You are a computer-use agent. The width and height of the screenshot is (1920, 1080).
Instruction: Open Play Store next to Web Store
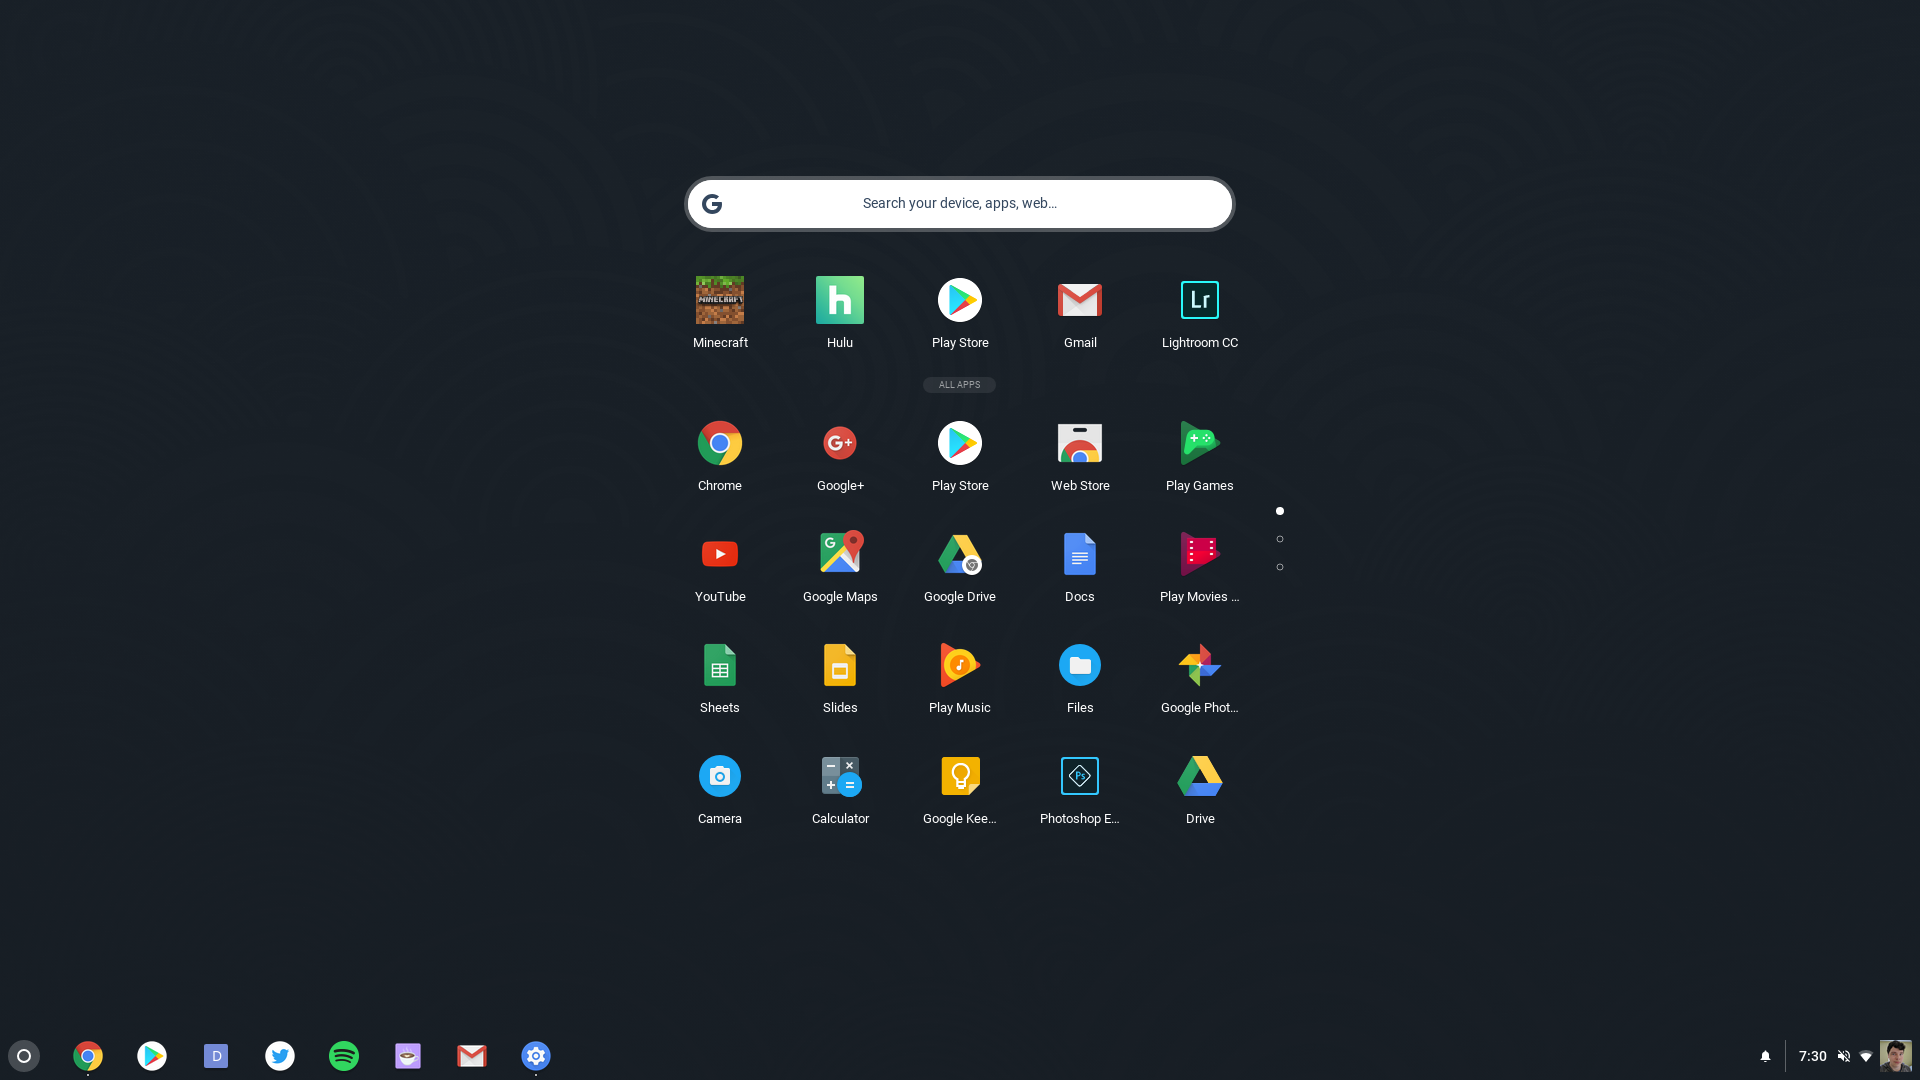coord(960,443)
